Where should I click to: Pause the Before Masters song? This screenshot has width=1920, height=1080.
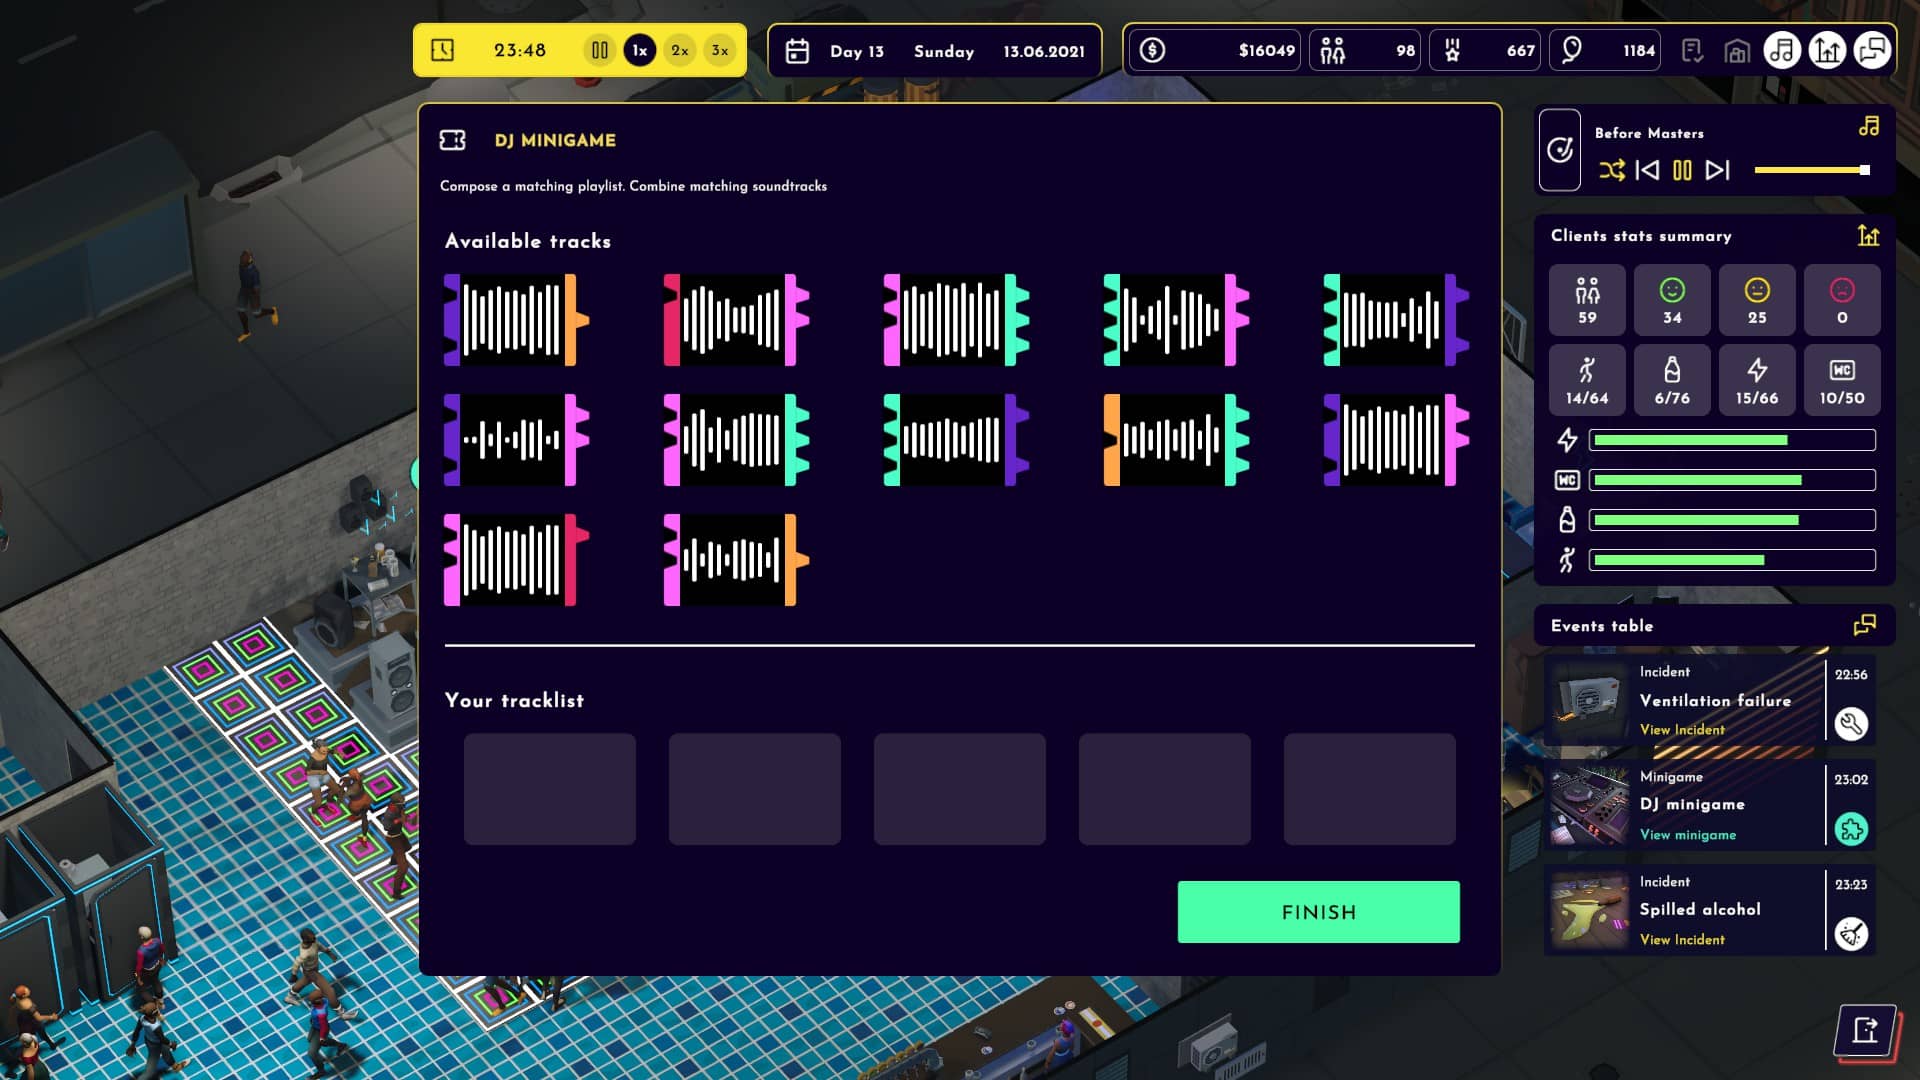(1683, 170)
